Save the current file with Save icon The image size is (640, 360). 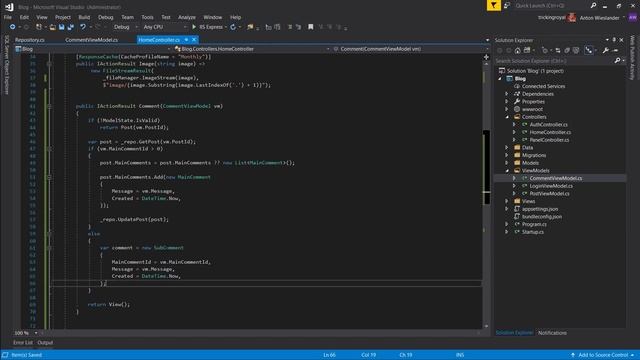[x=62, y=27]
